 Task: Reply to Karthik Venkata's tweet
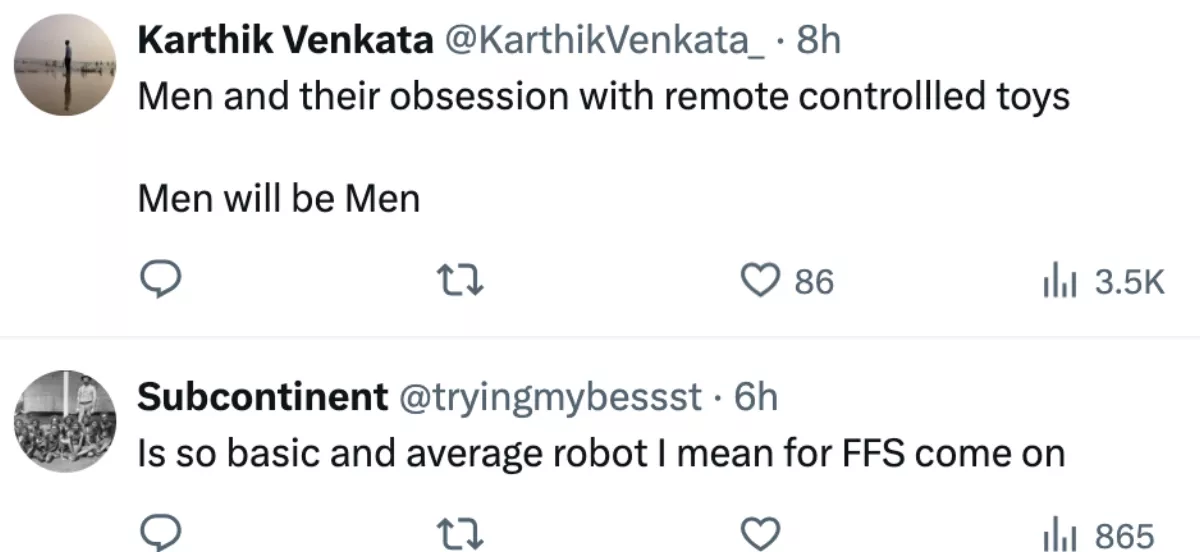pos(157,283)
